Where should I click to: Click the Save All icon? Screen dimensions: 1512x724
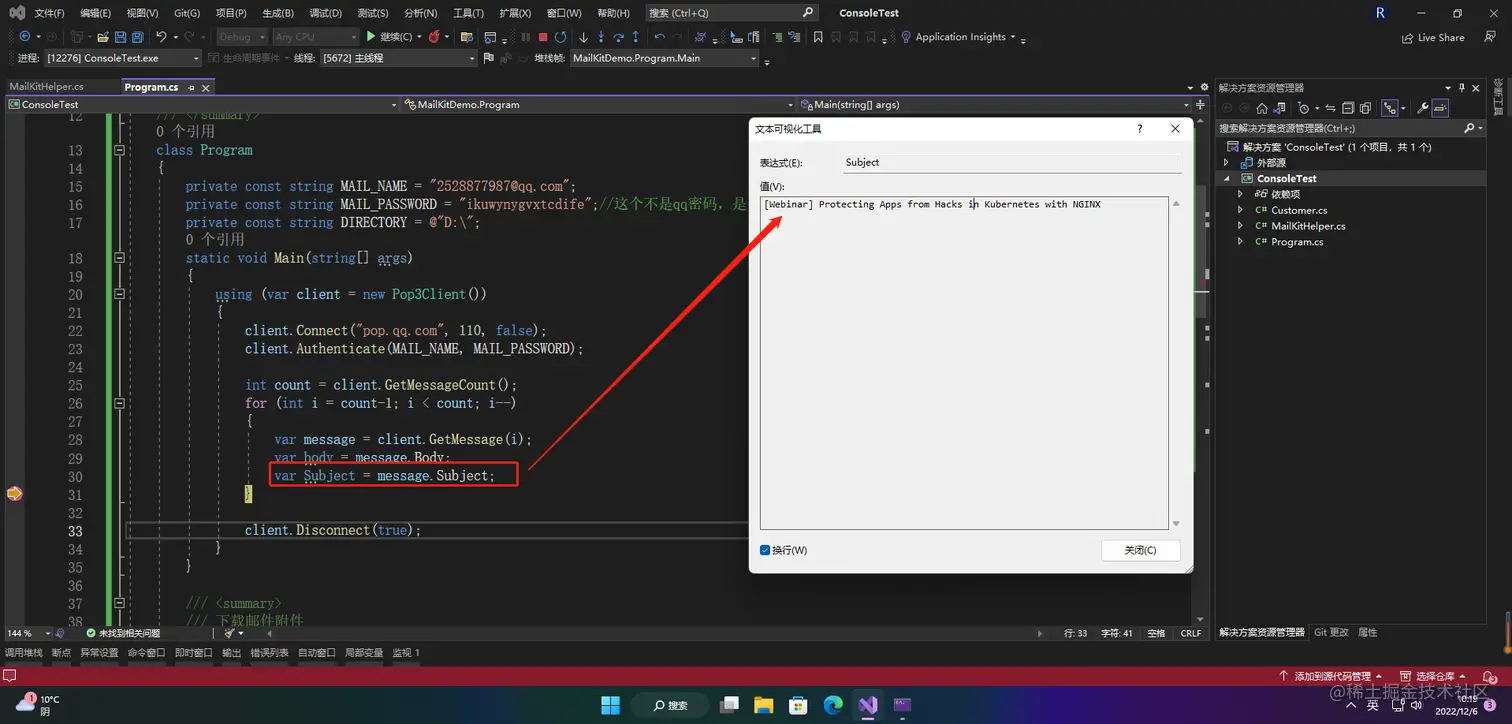click(x=137, y=37)
